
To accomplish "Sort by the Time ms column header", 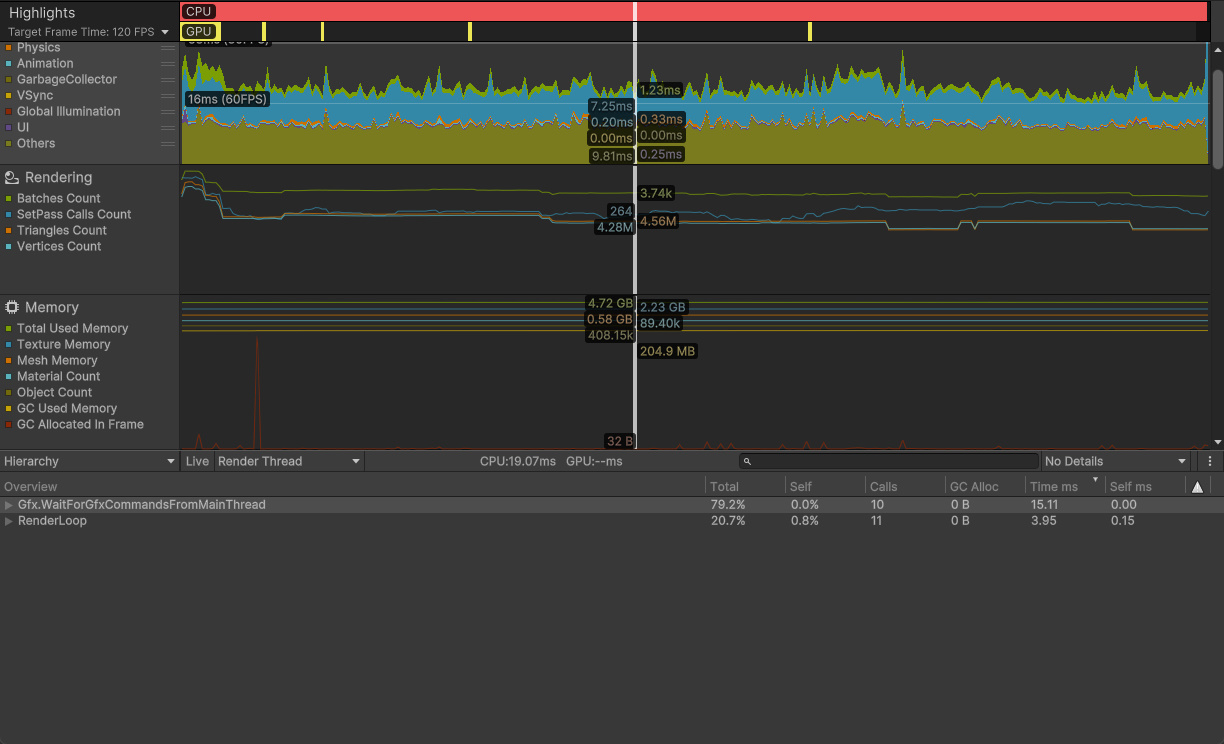I will pyautogui.click(x=1065, y=487).
